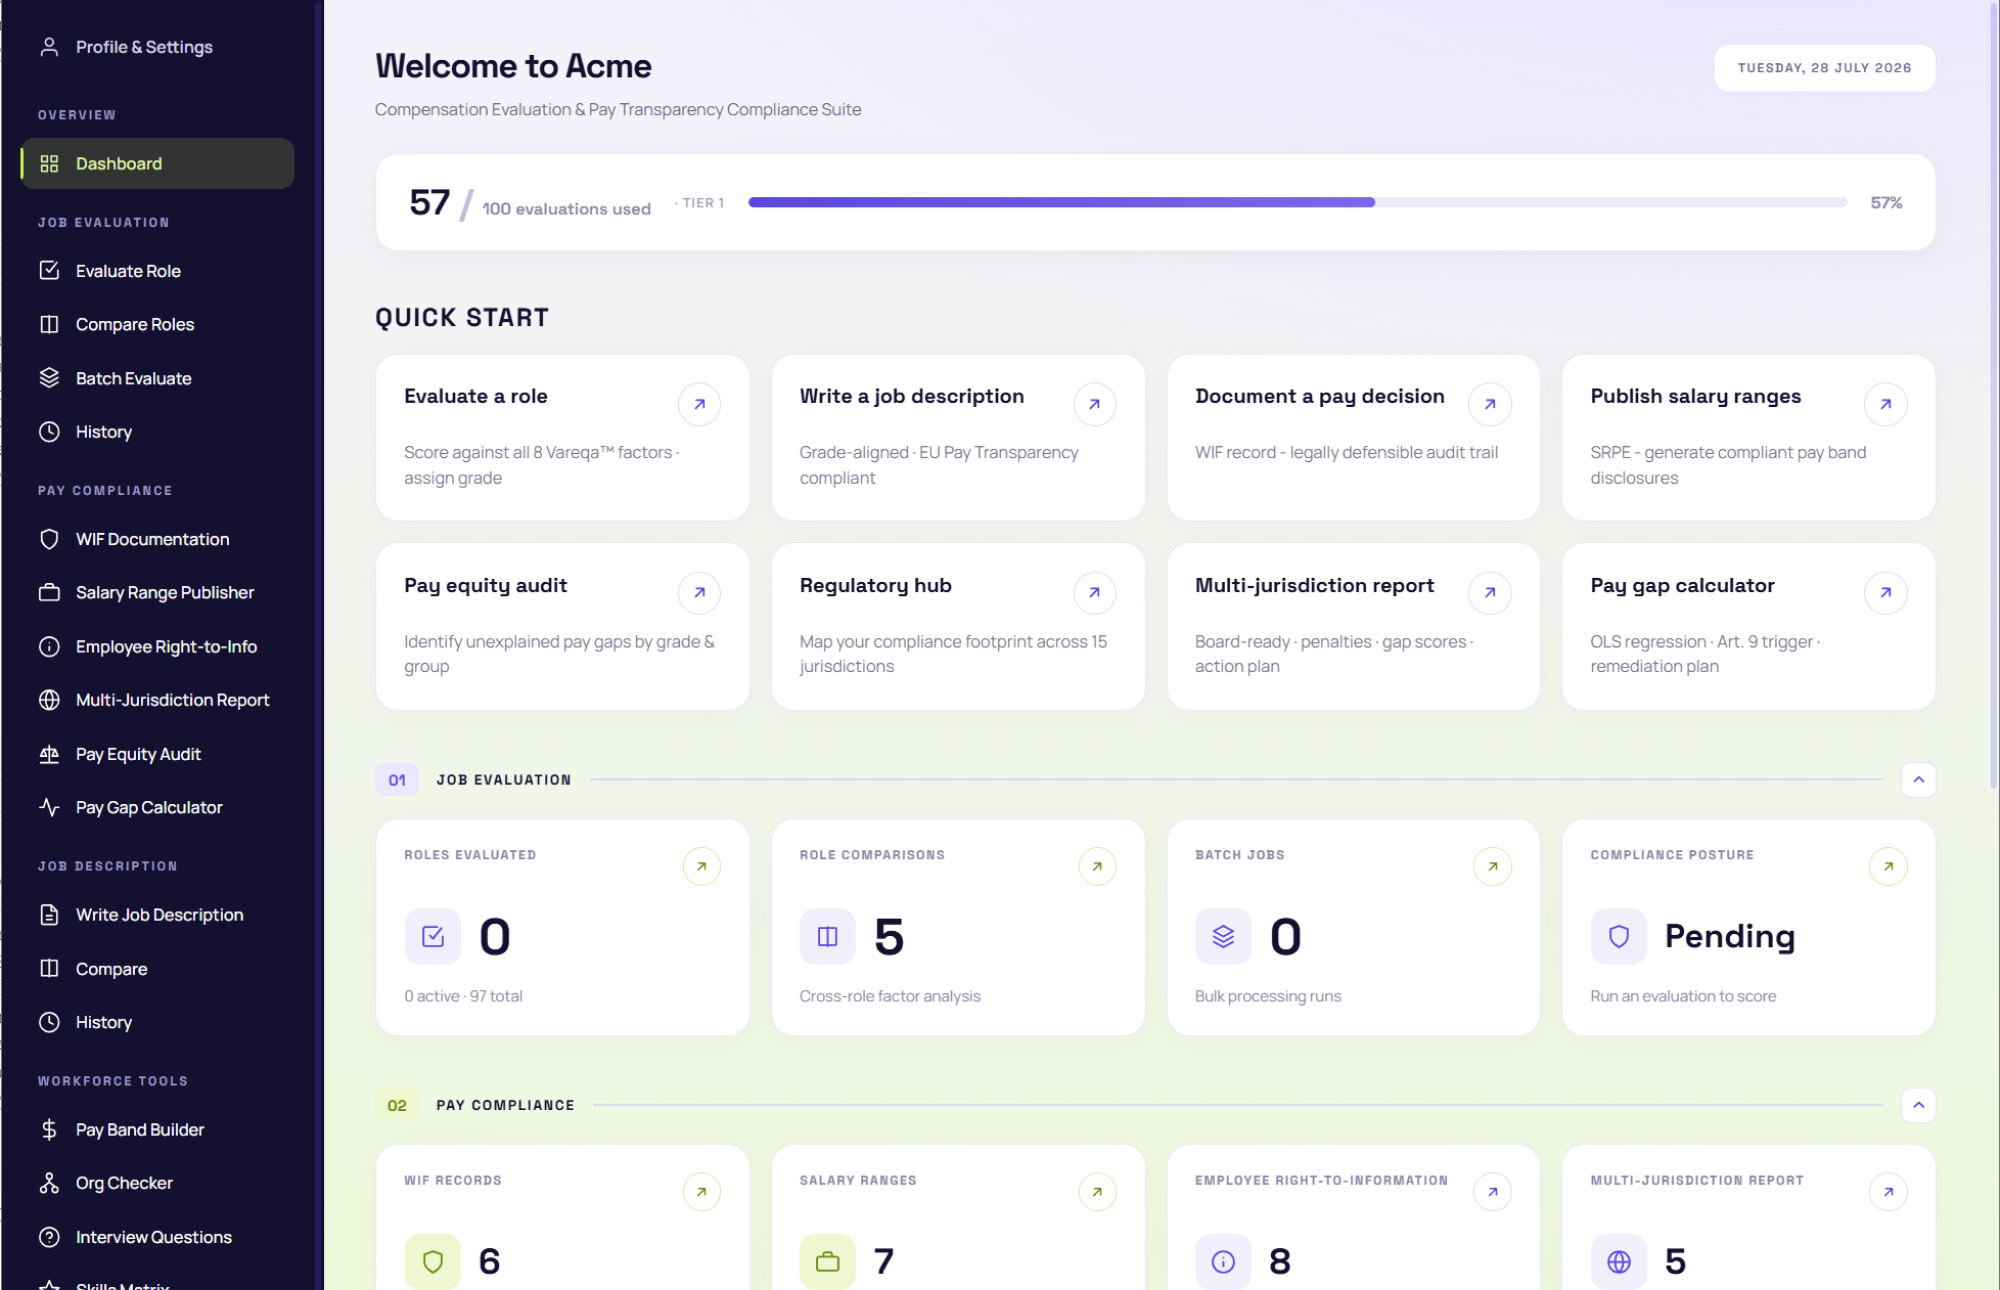Open arrow on Employee Right-to-Information stat card

coord(1493,1192)
